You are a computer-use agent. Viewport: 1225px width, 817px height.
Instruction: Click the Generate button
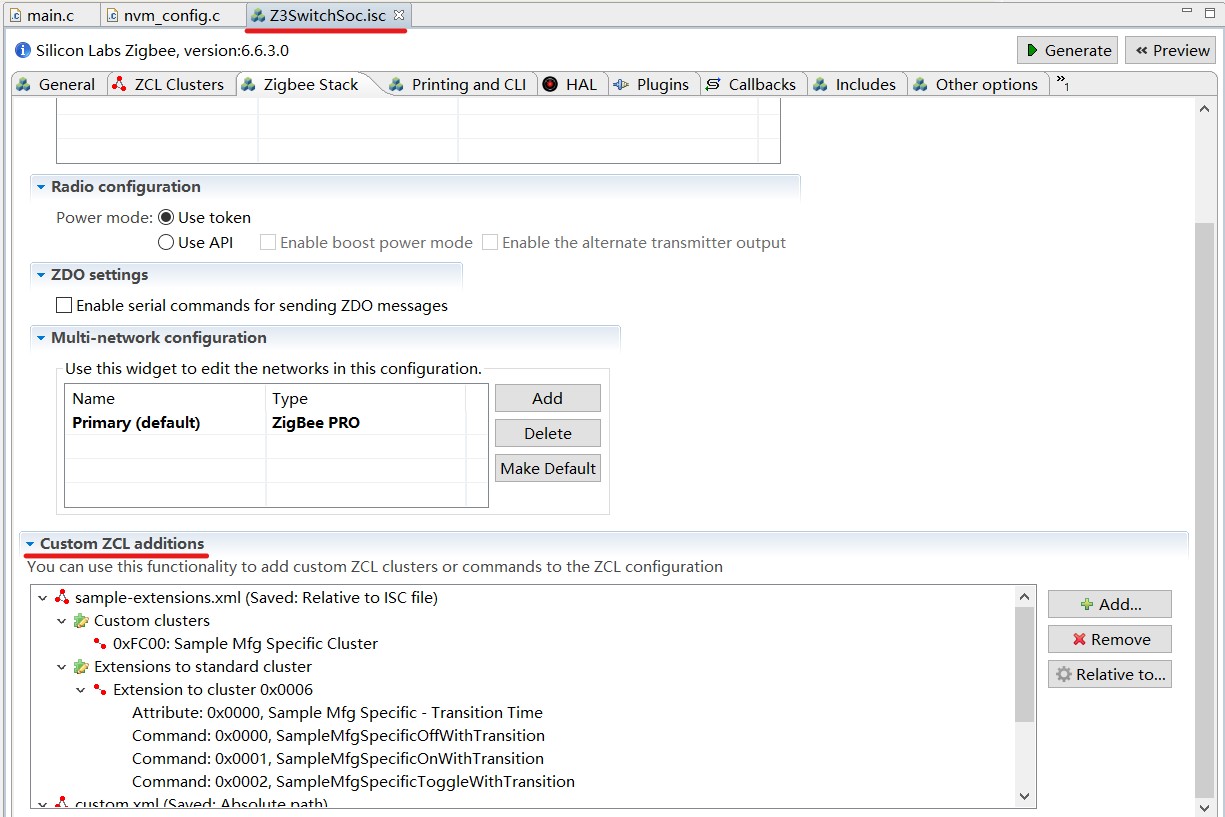[1068, 50]
